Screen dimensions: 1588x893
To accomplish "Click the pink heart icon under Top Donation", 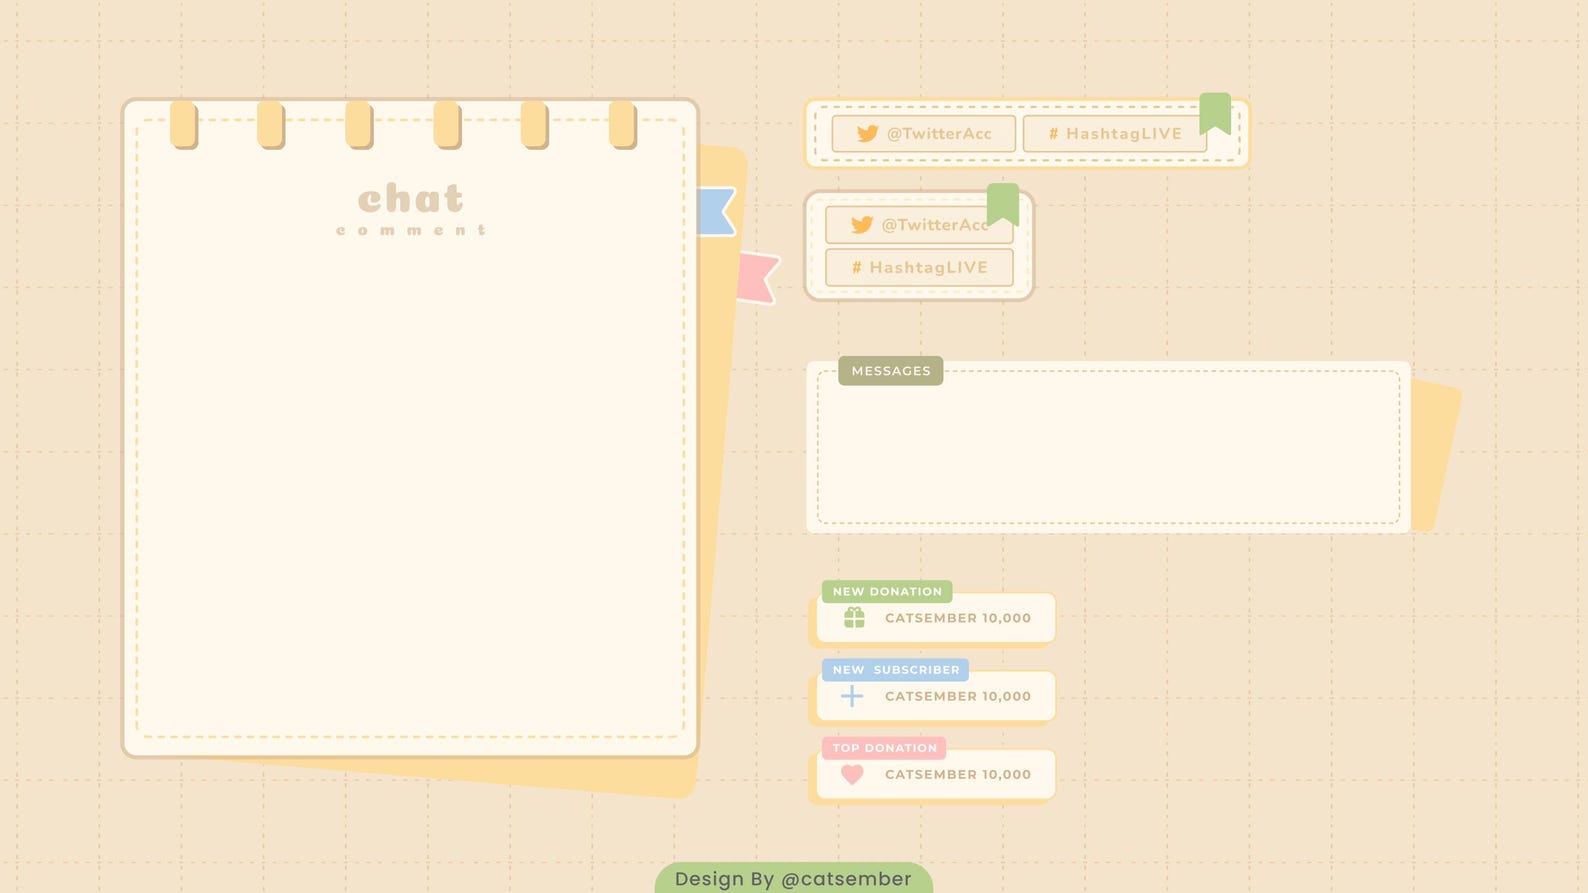I will 852,774.
